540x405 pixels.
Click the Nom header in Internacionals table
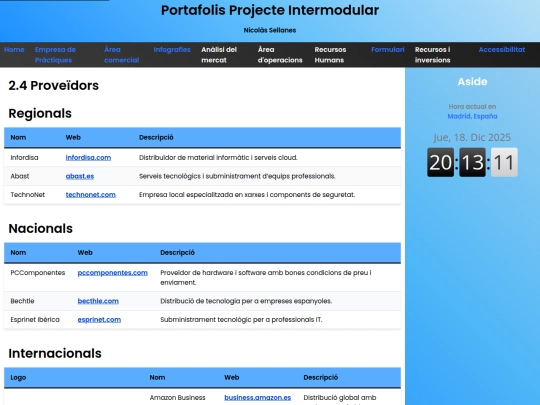(157, 377)
